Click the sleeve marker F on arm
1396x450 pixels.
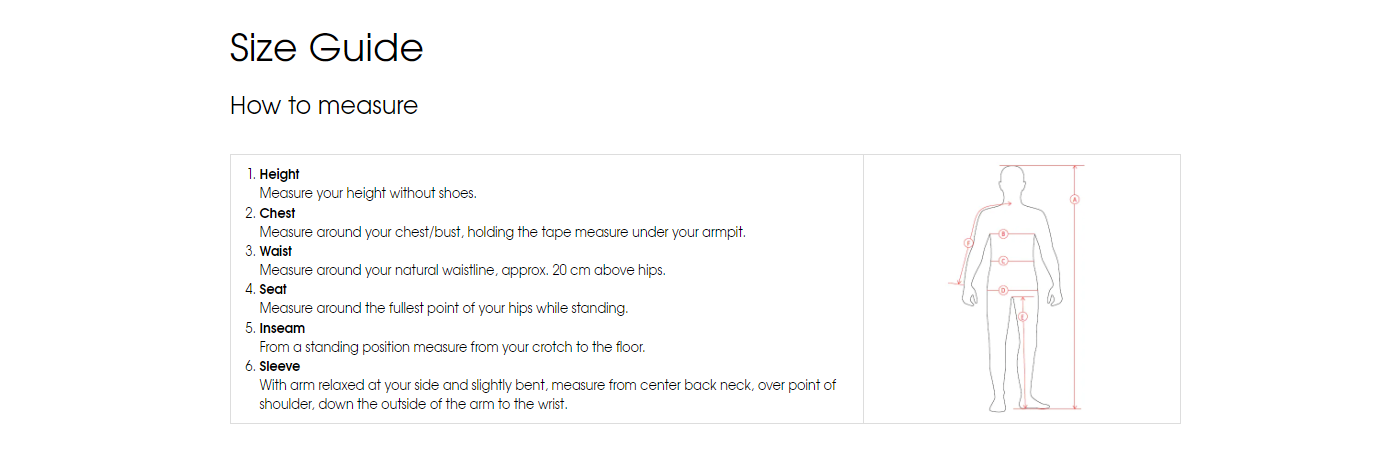click(968, 243)
